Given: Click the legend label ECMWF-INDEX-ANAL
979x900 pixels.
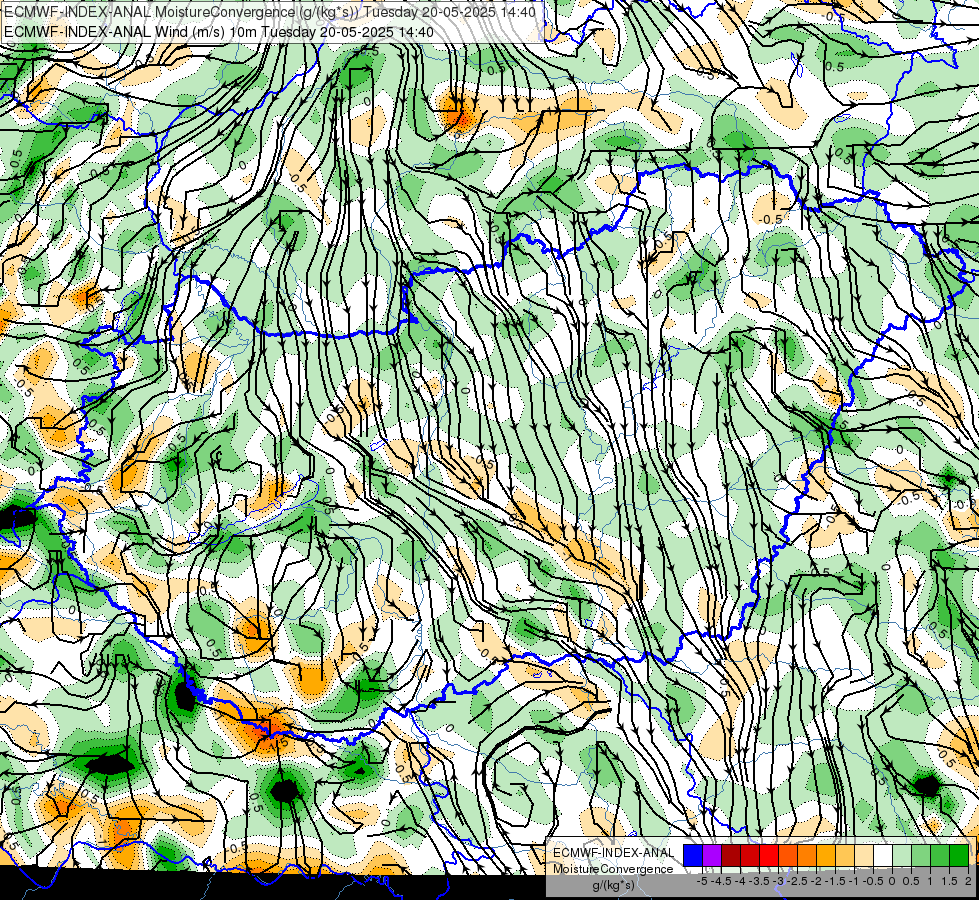Looking at the screenshot, I should coord(614,853).
